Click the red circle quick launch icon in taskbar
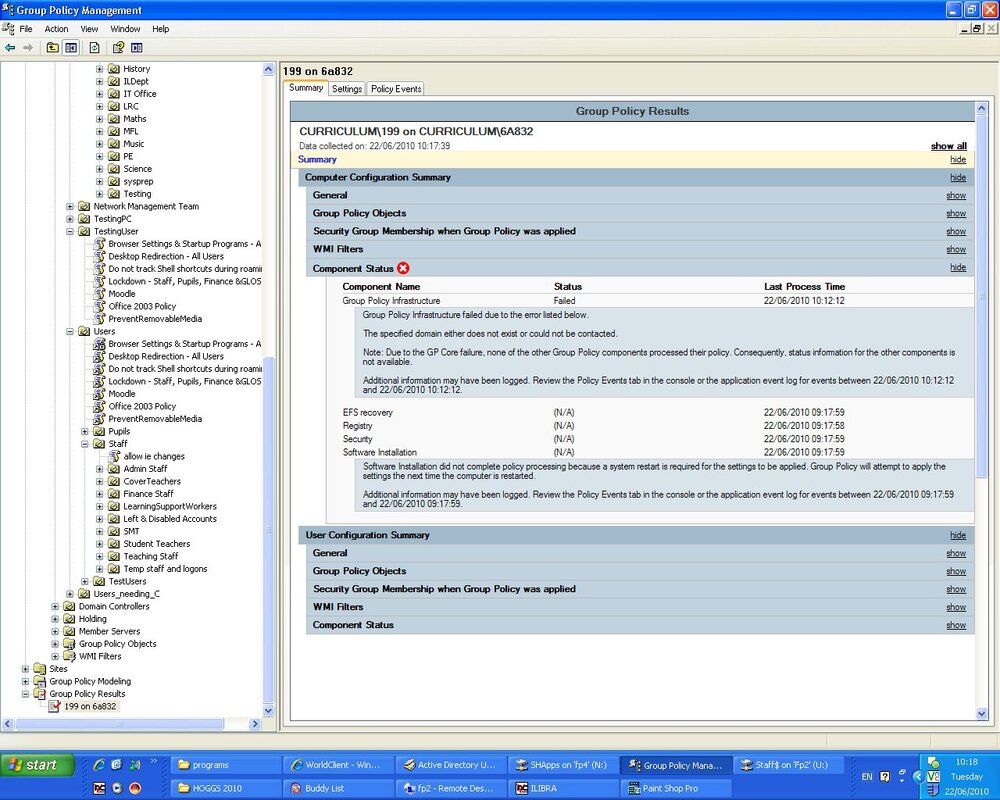 point(135,788)
